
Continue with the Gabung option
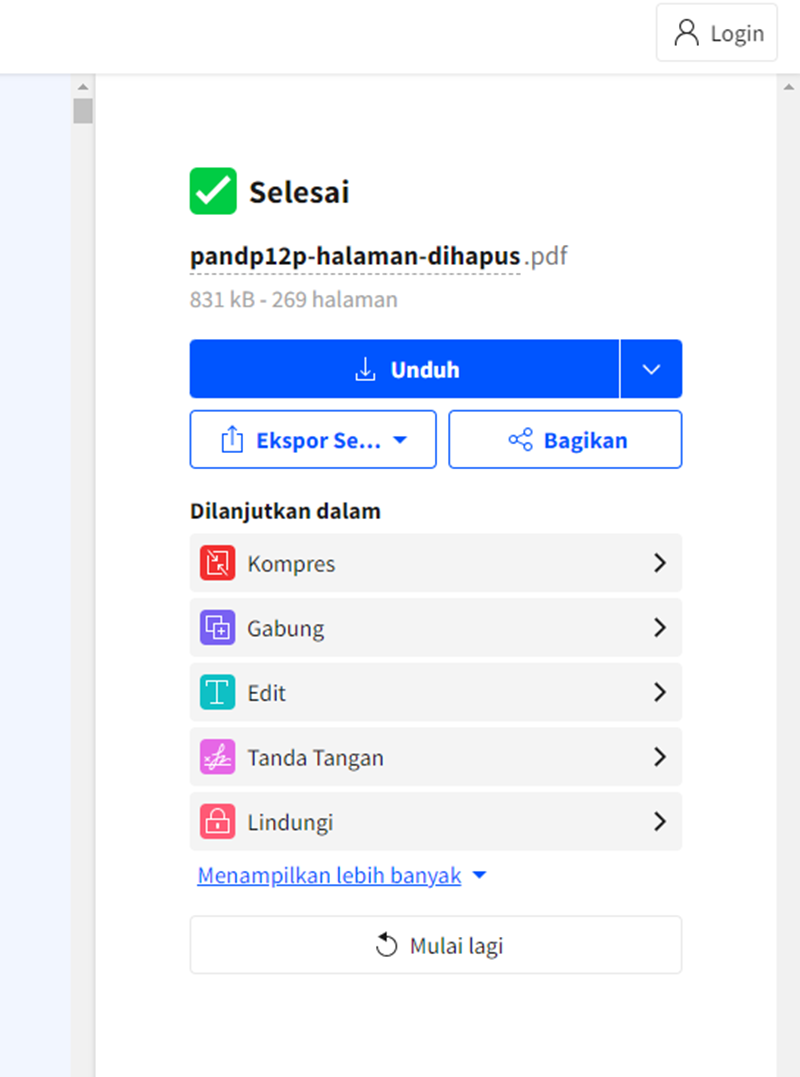click(436, 628)
